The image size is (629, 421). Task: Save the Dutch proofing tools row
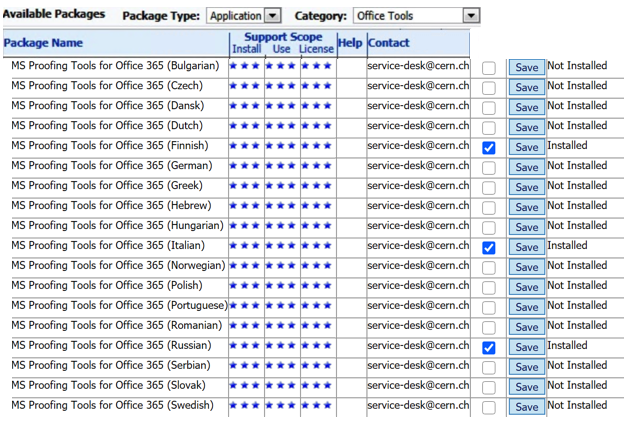point(527,127)
